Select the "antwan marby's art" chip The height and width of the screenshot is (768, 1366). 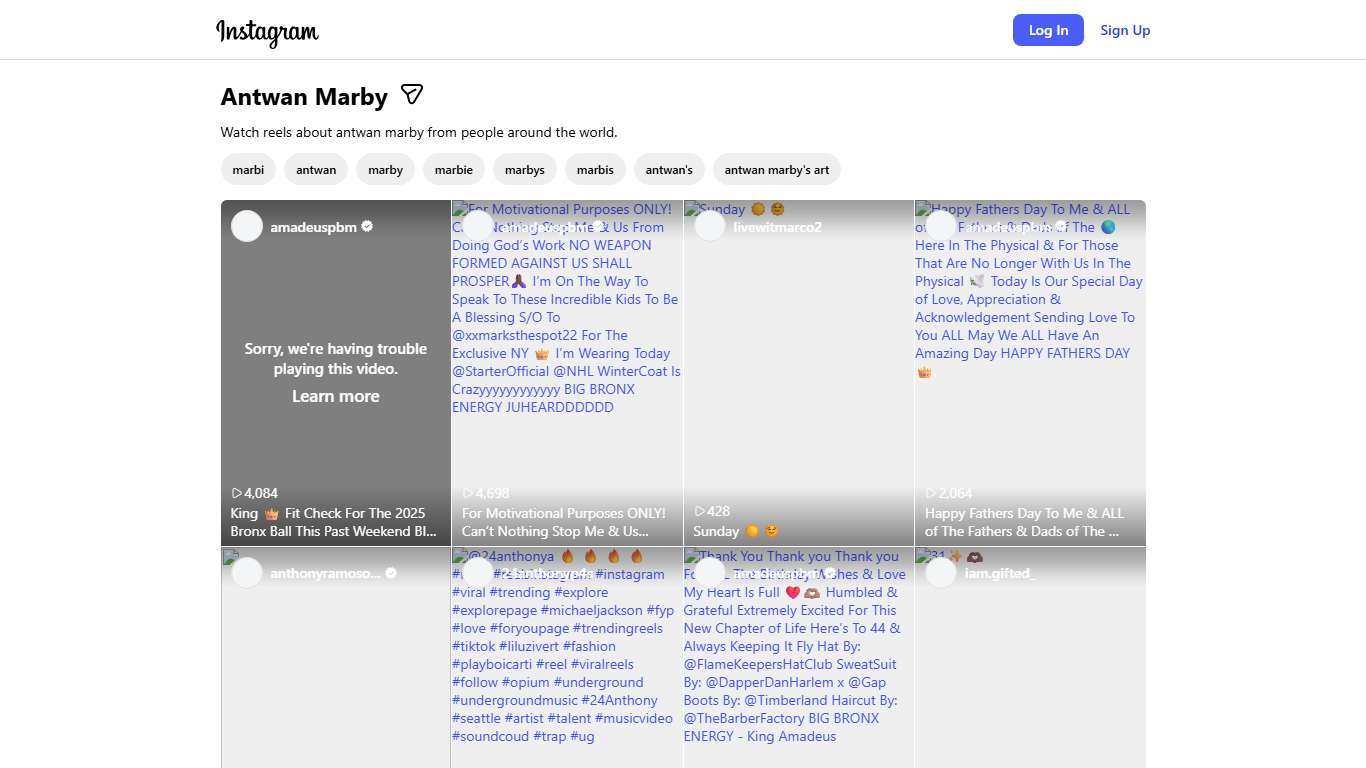pyautogui.click(x=777, y=170)
